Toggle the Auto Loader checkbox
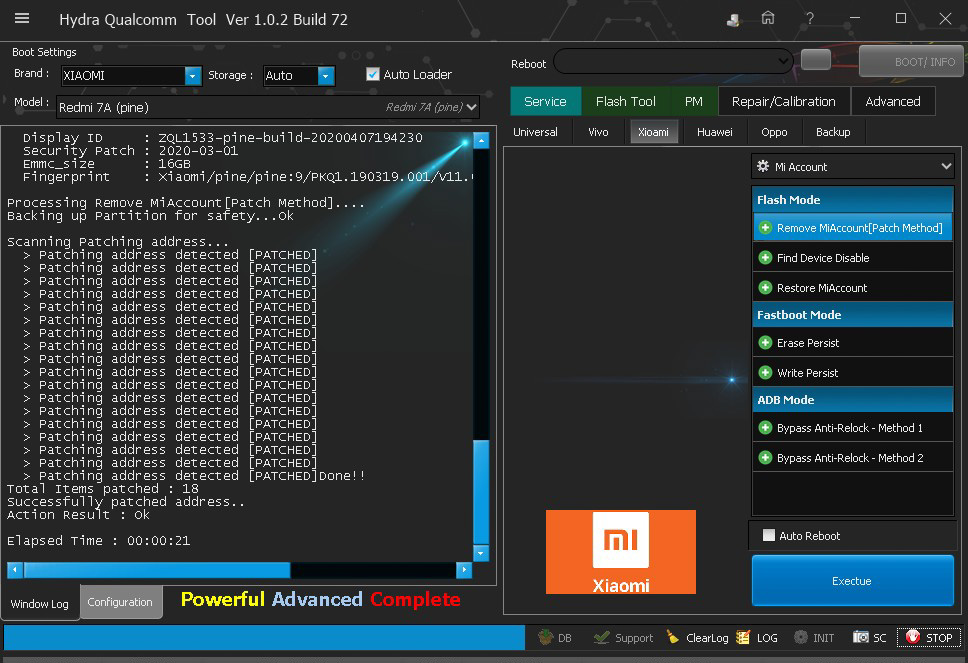 (373, 75)
